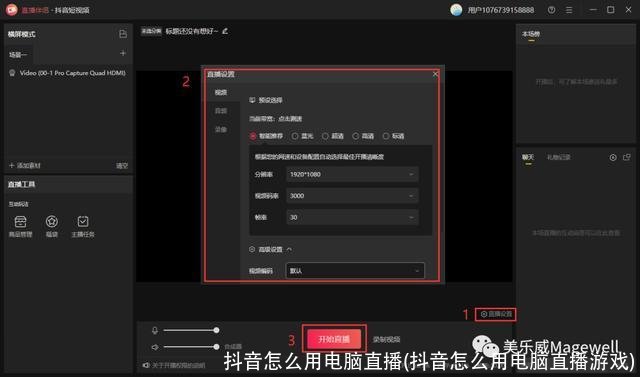Click the user avatar in the title bar

coord(456,10)
